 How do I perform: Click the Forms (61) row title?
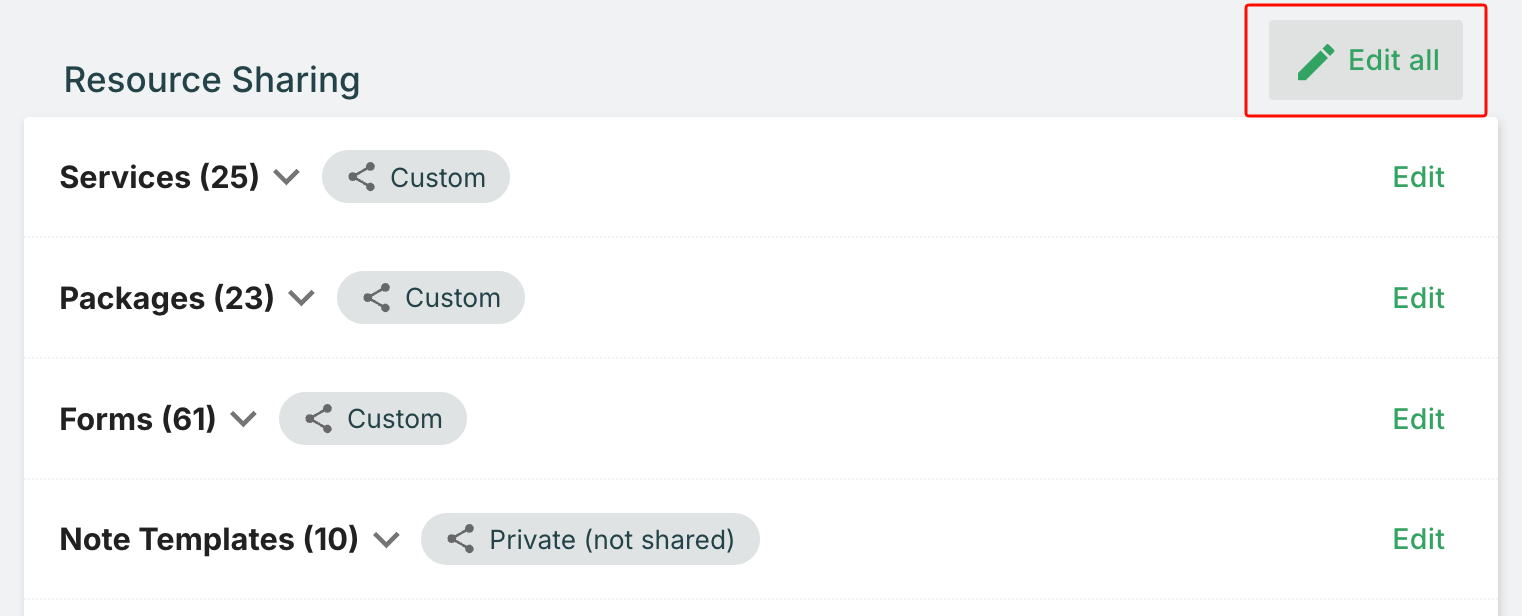click(138, 419)
